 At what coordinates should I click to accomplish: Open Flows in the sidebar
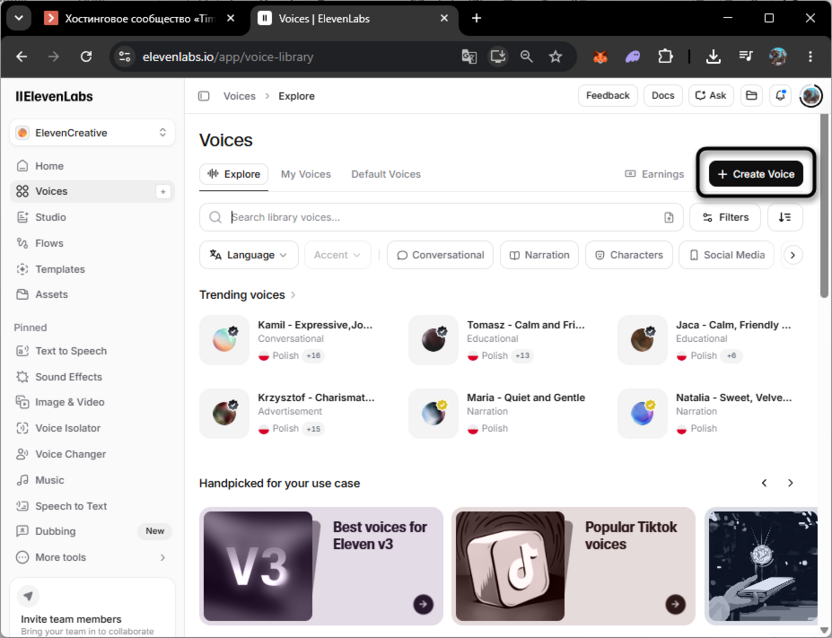92,243
